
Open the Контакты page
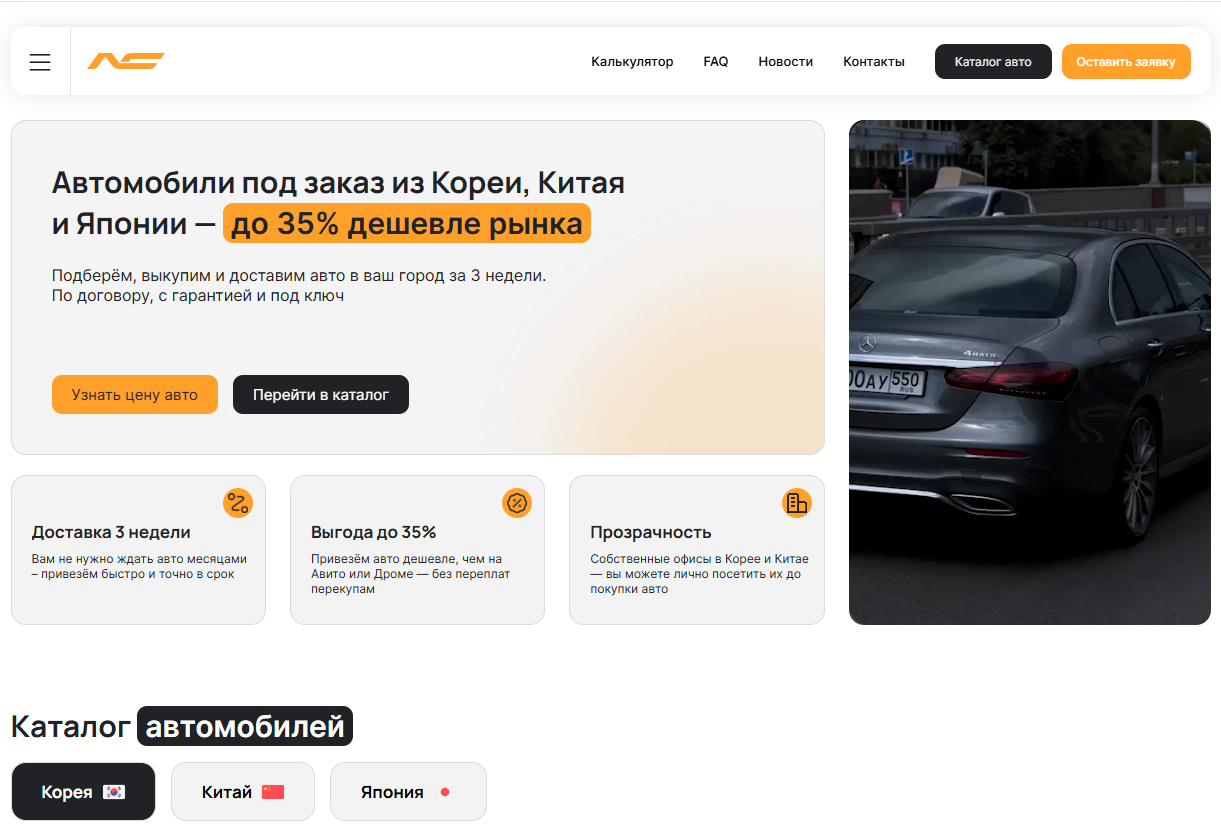pos(873,61)
